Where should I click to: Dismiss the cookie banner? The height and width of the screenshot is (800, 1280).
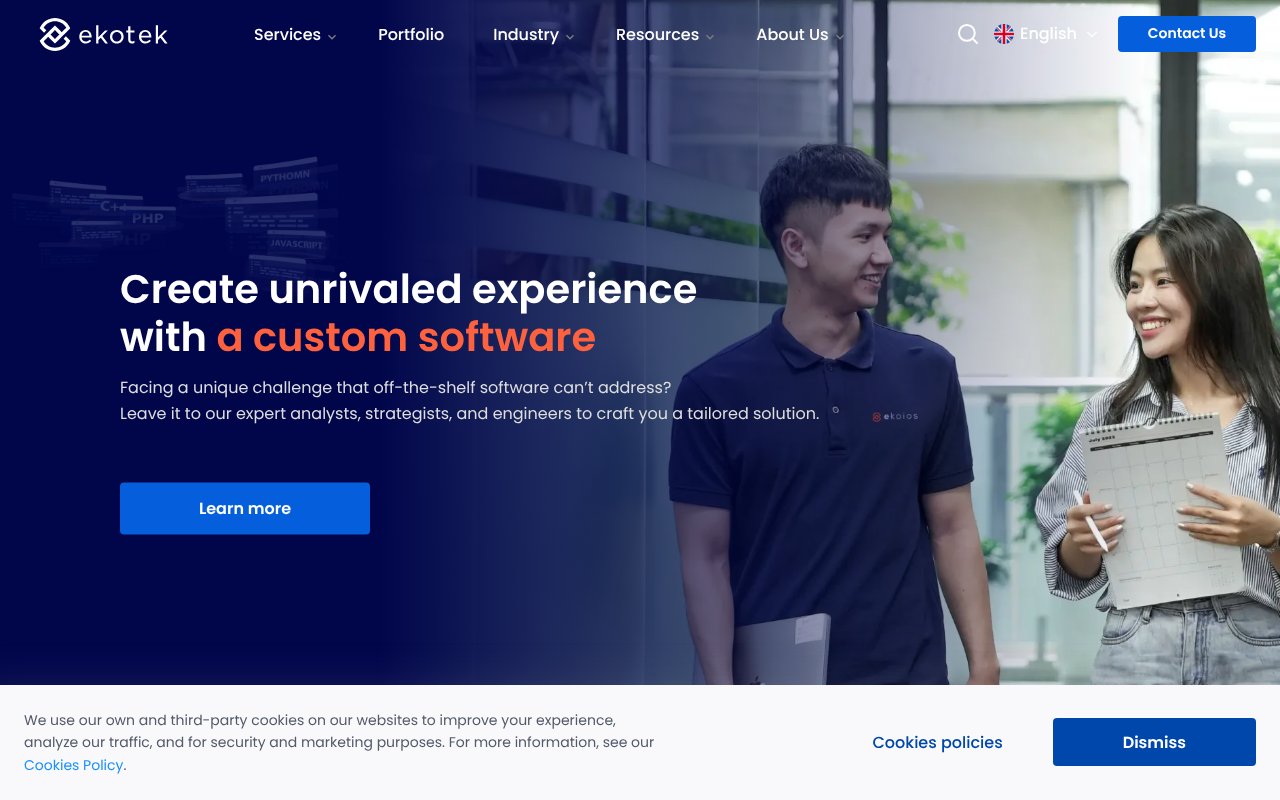point(1154,742)
